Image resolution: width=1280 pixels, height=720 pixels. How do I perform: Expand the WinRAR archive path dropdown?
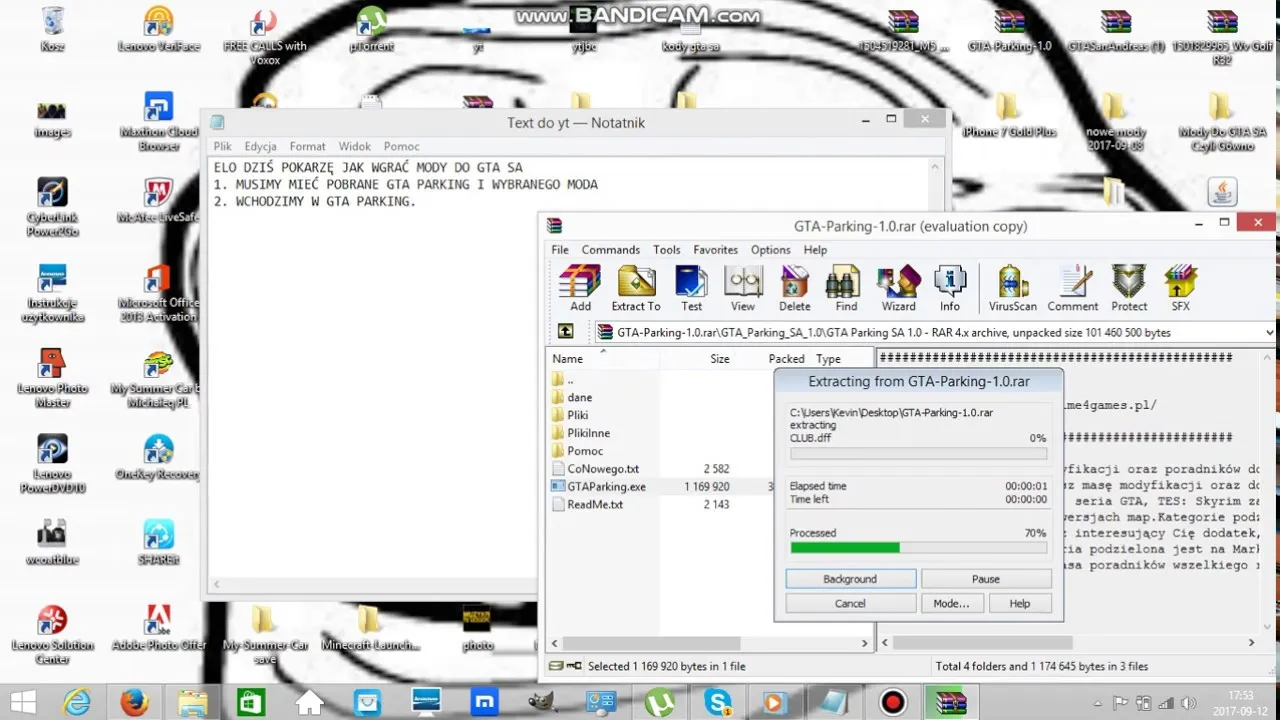tap(1269, 333)
